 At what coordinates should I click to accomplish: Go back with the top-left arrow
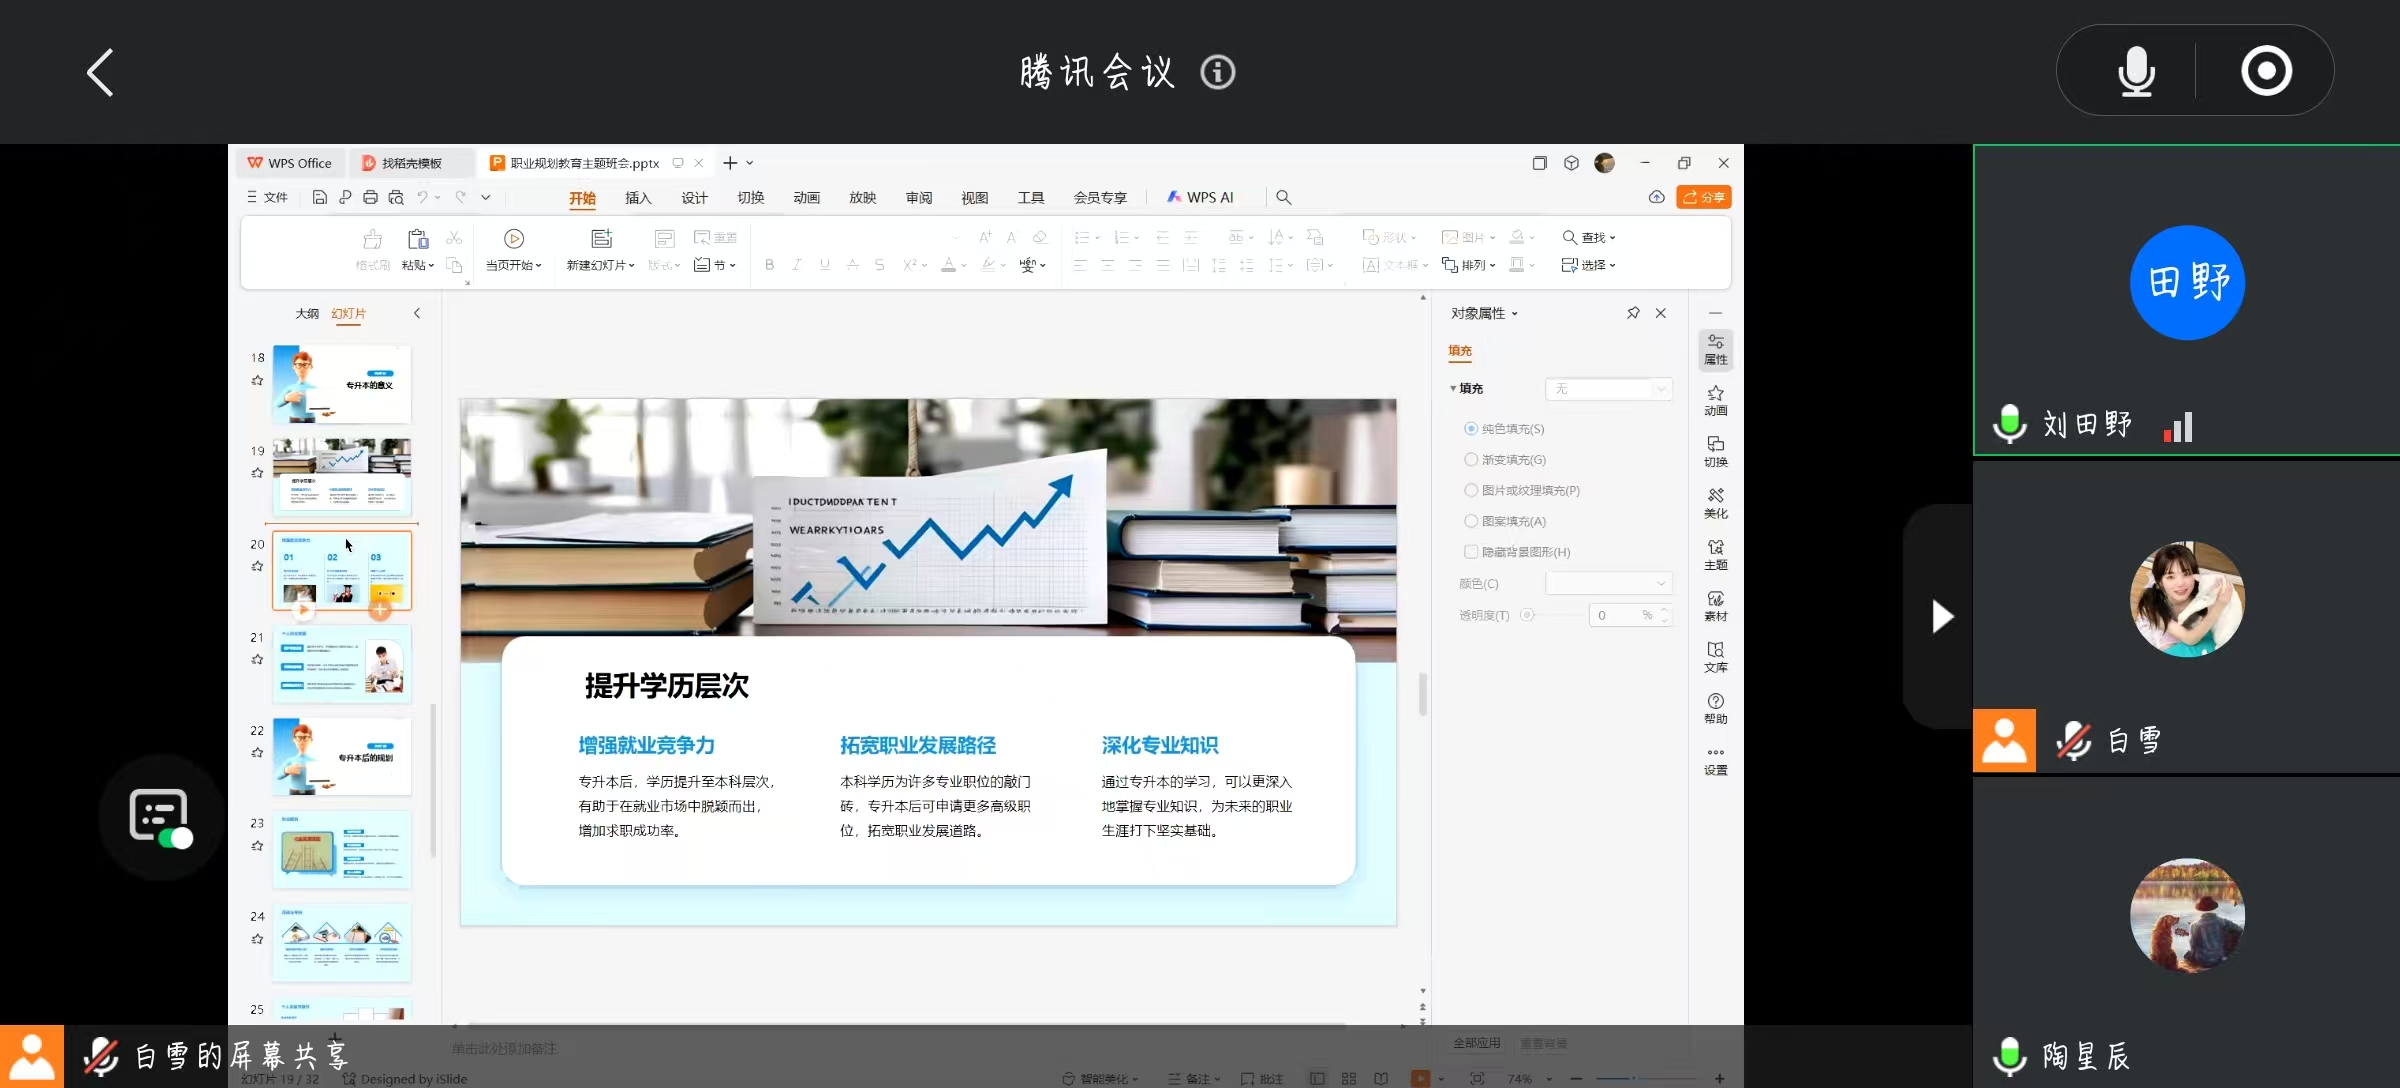tap(100, 72)
